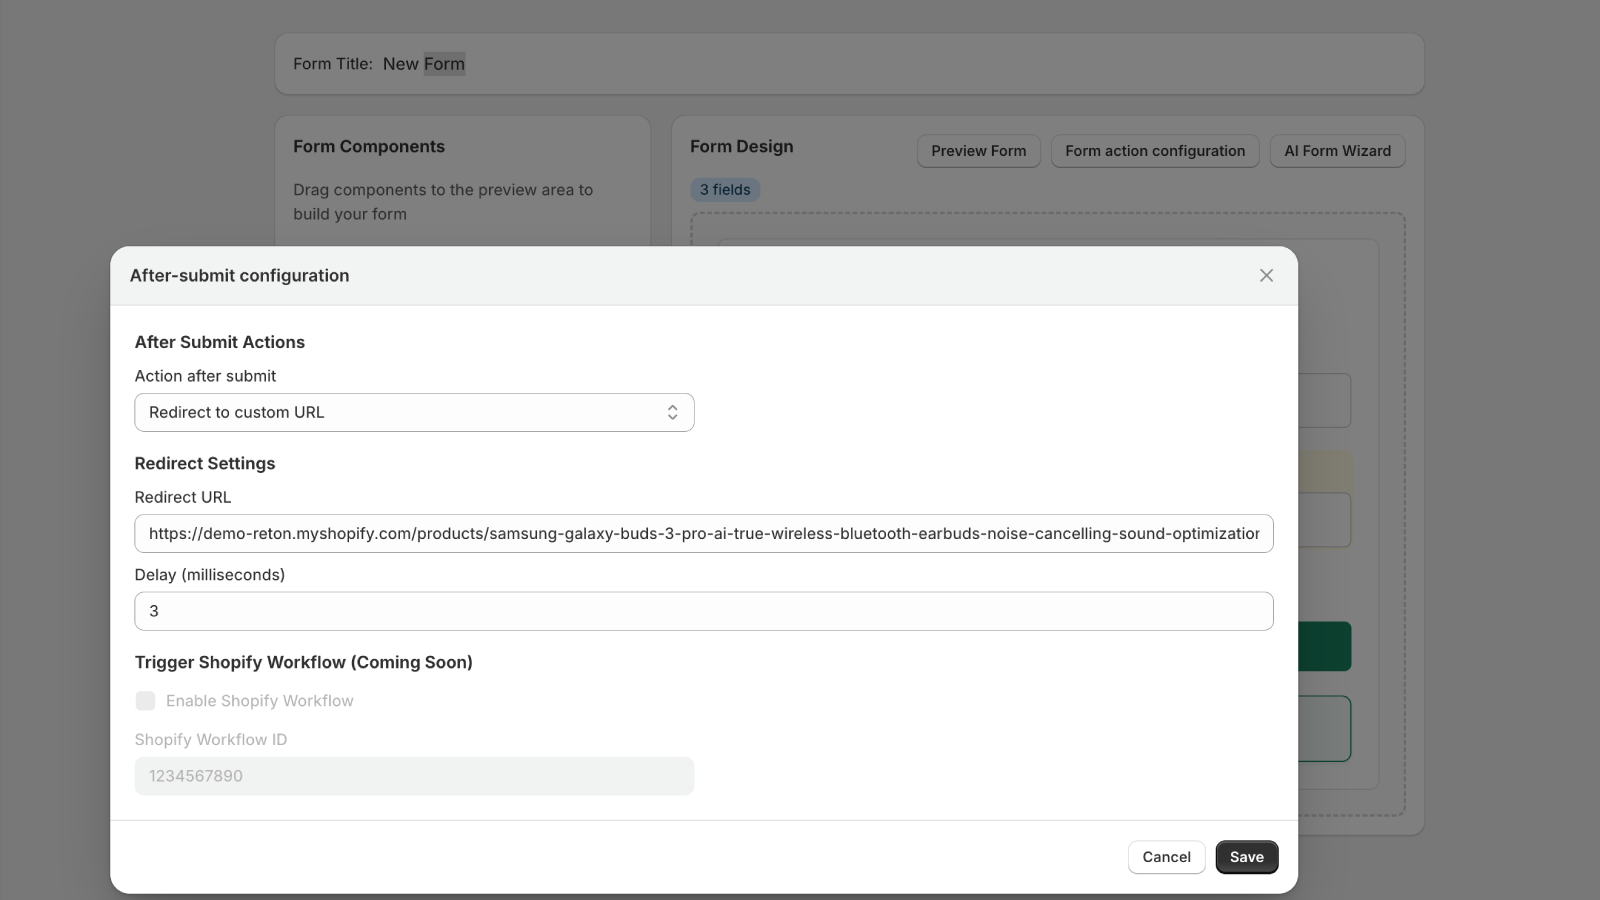The image size is (1600, 900).
Task: Change the "Redirect to custom URL" selection
Action: pos(414,411)
